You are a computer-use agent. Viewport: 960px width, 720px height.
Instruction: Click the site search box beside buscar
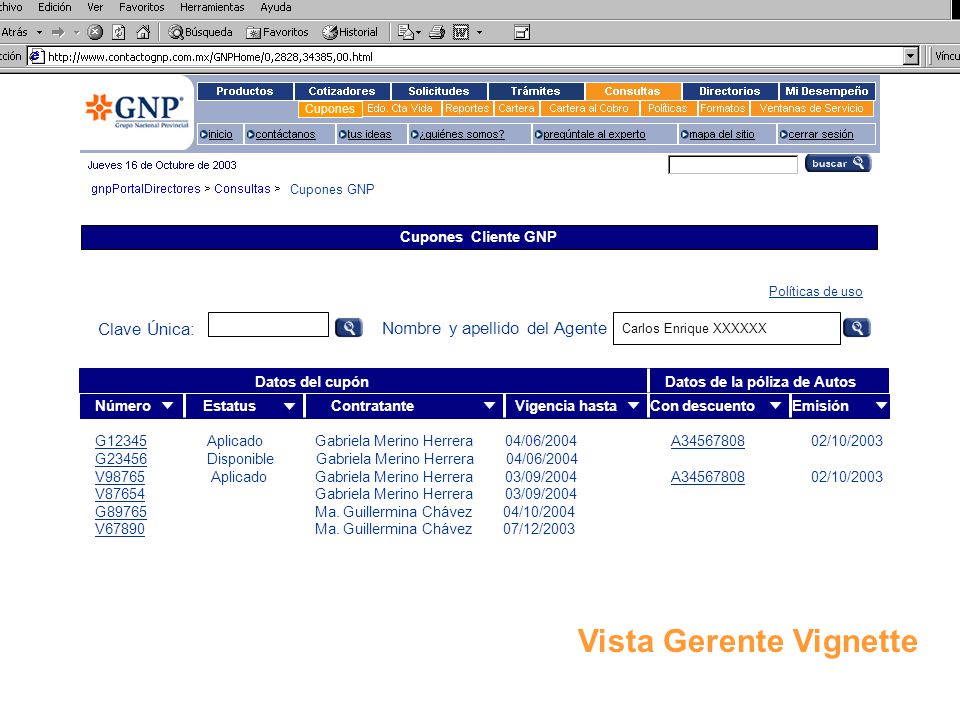733,165
